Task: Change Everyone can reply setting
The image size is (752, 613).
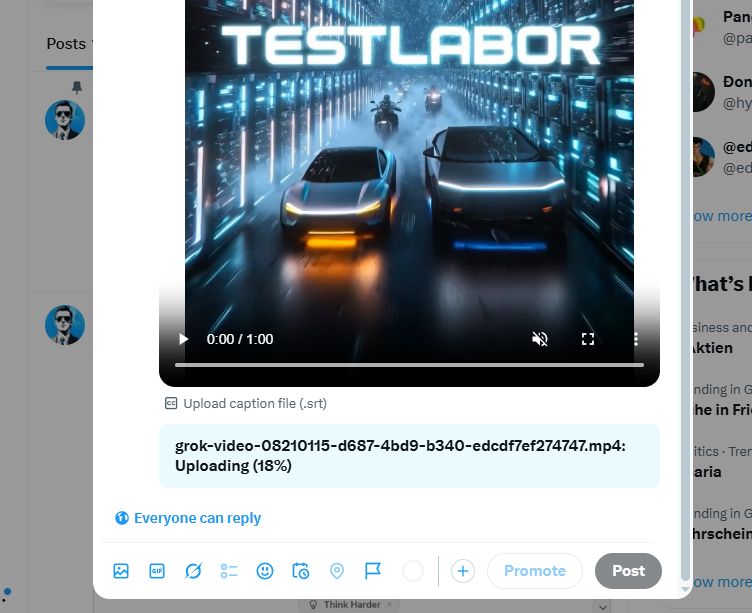Action: pyautogui.click(x=188, y=518)
